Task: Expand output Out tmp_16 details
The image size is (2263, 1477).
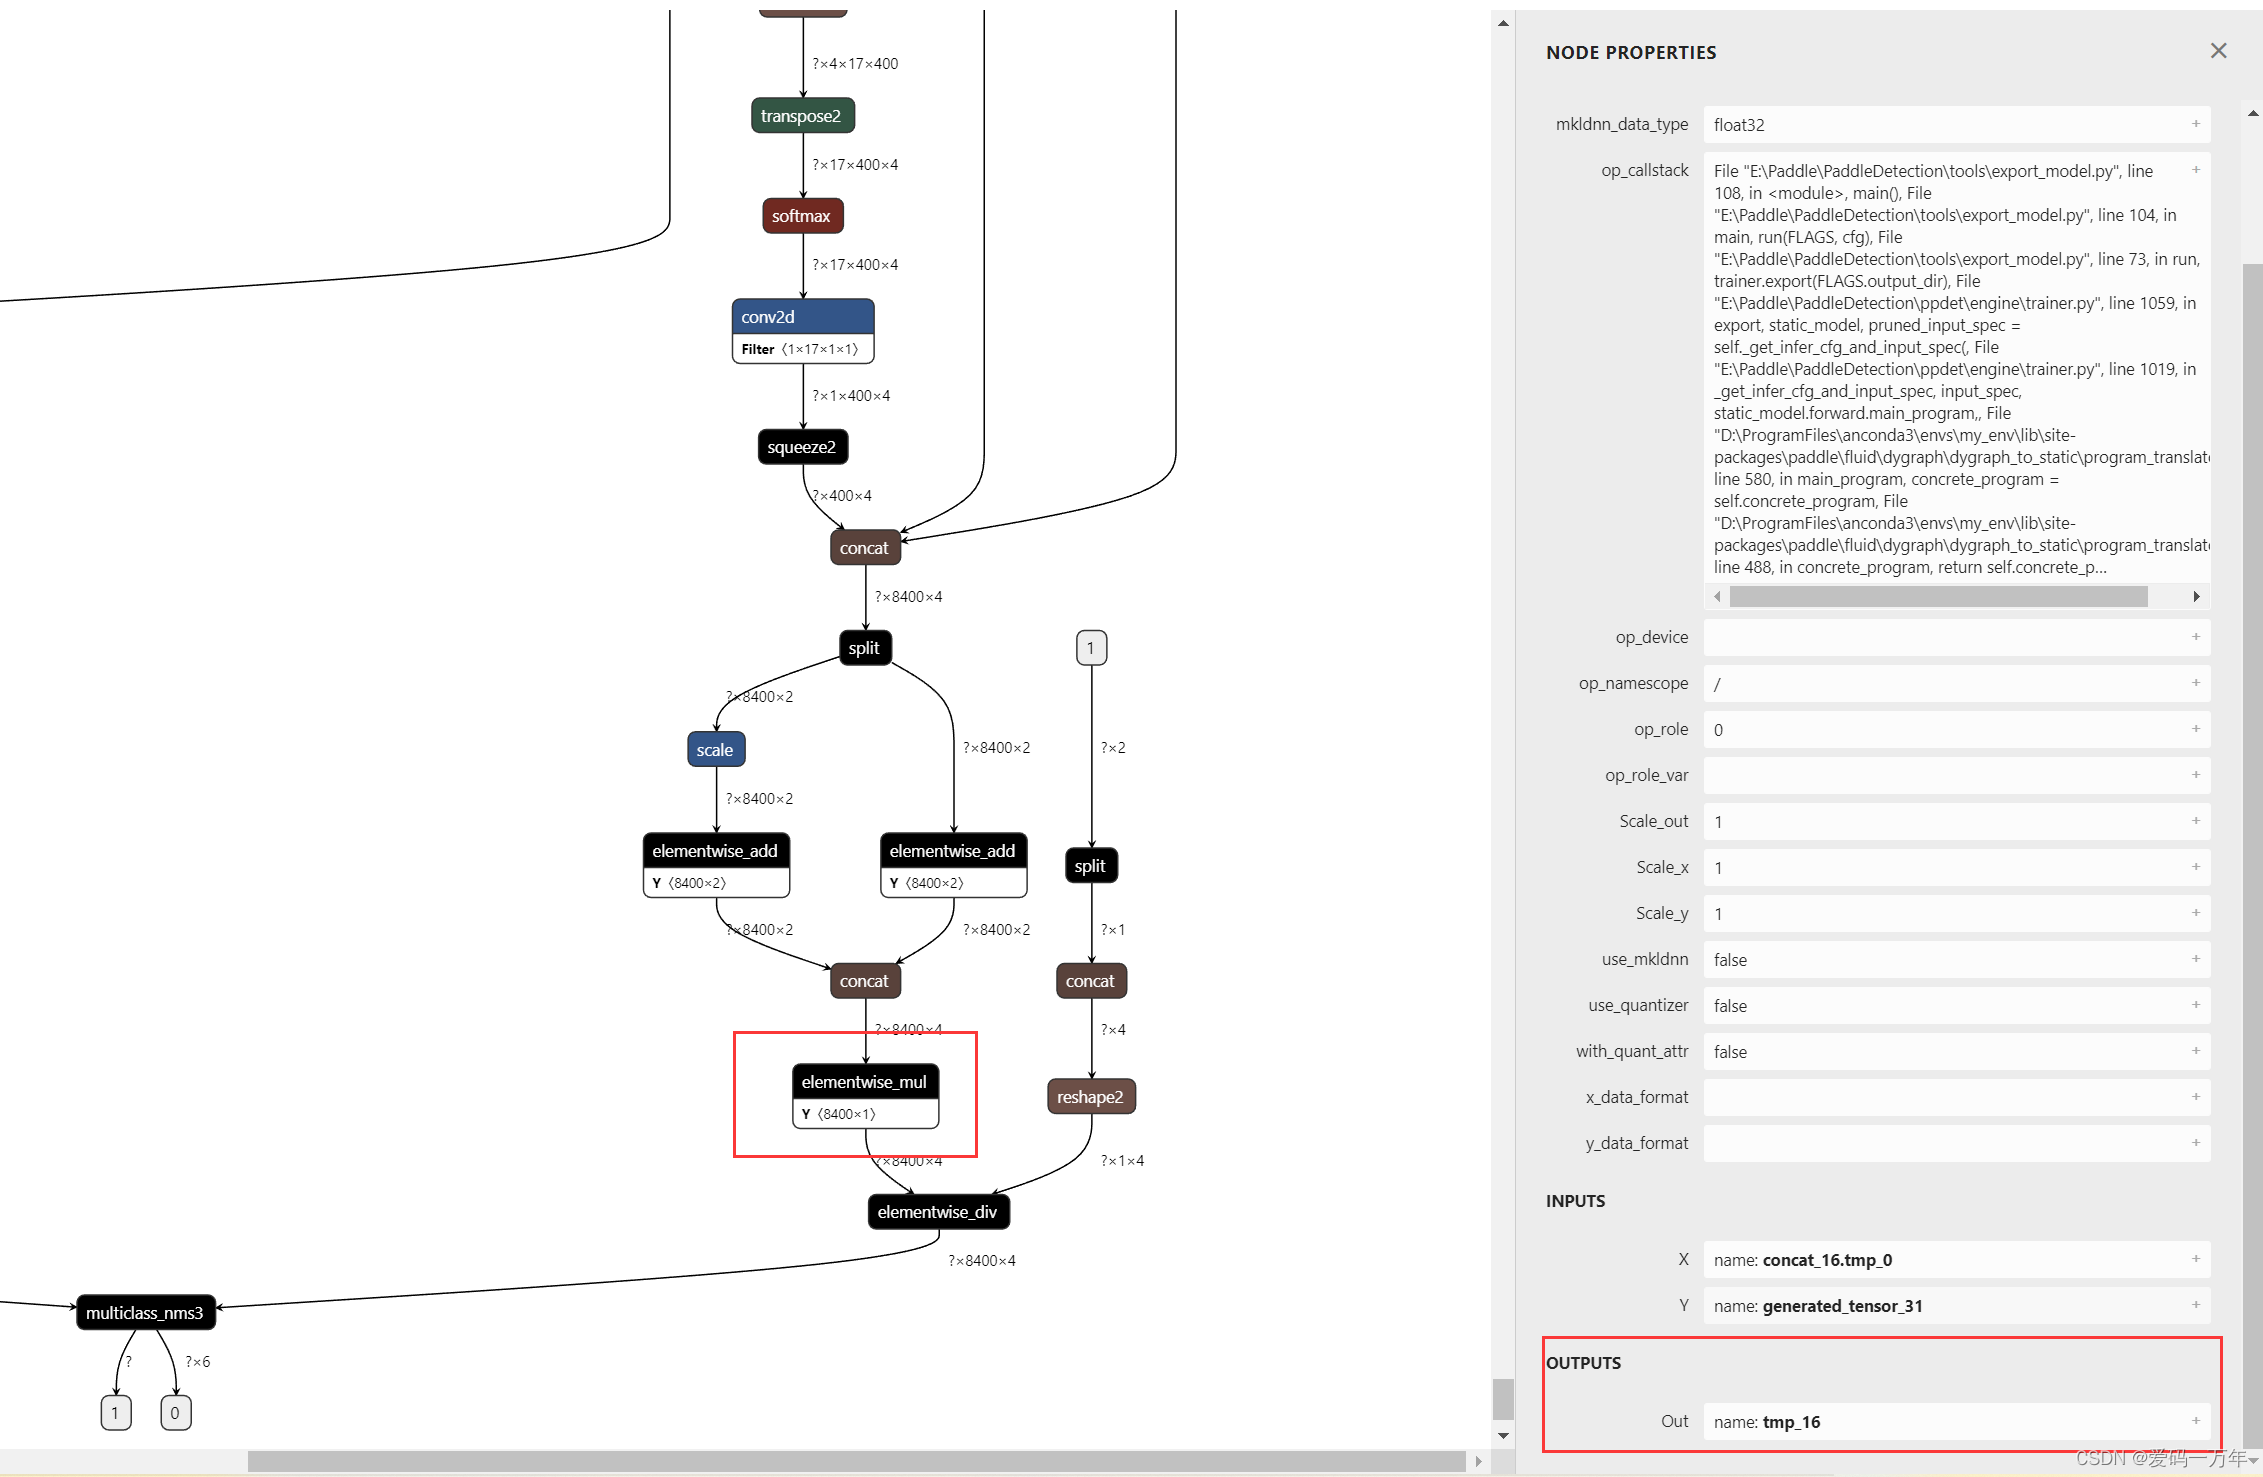Action: tap(2196, 1421)
